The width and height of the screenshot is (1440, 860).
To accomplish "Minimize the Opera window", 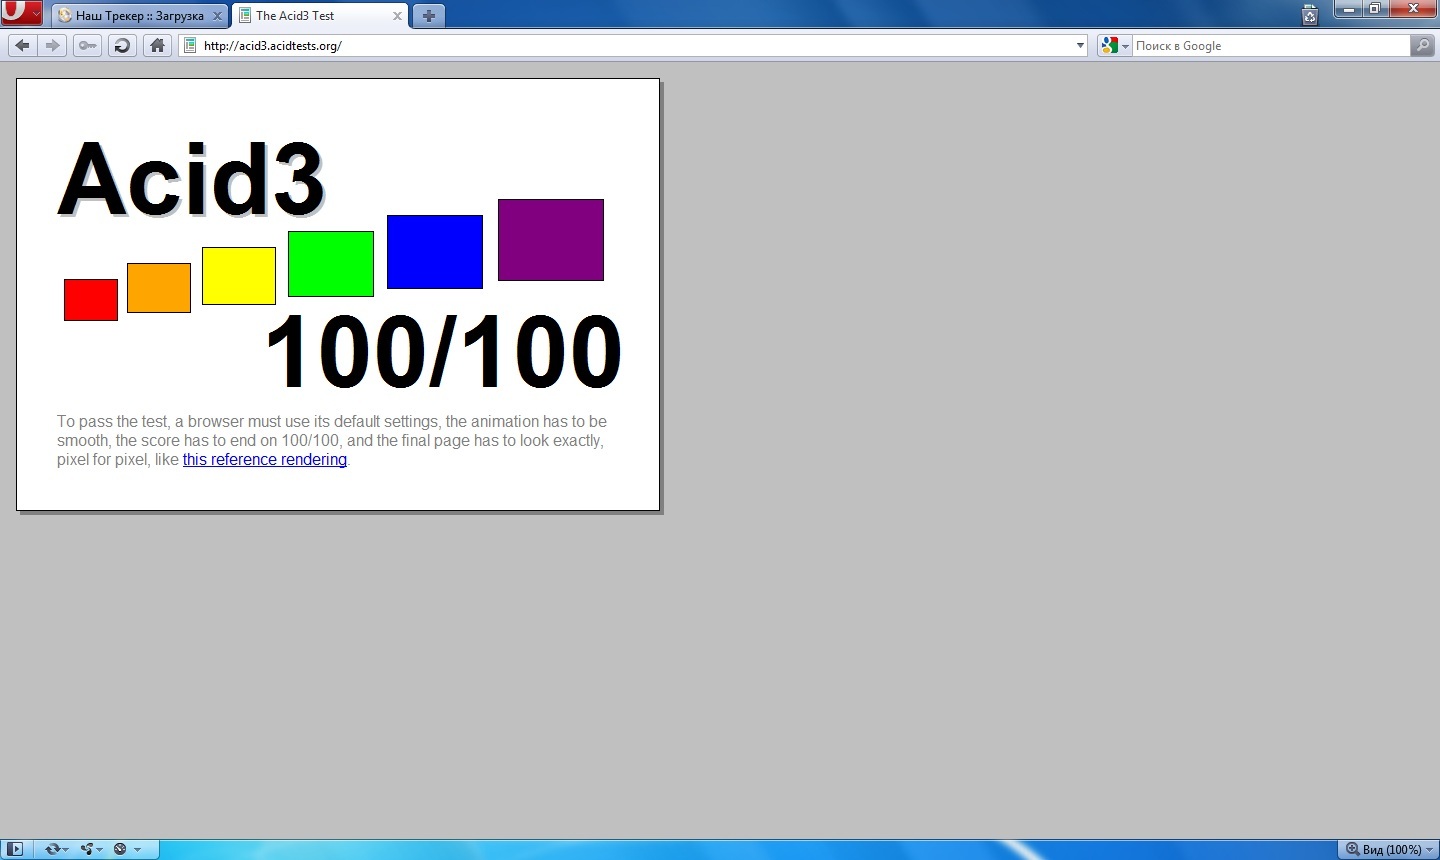I will 1349,9.
